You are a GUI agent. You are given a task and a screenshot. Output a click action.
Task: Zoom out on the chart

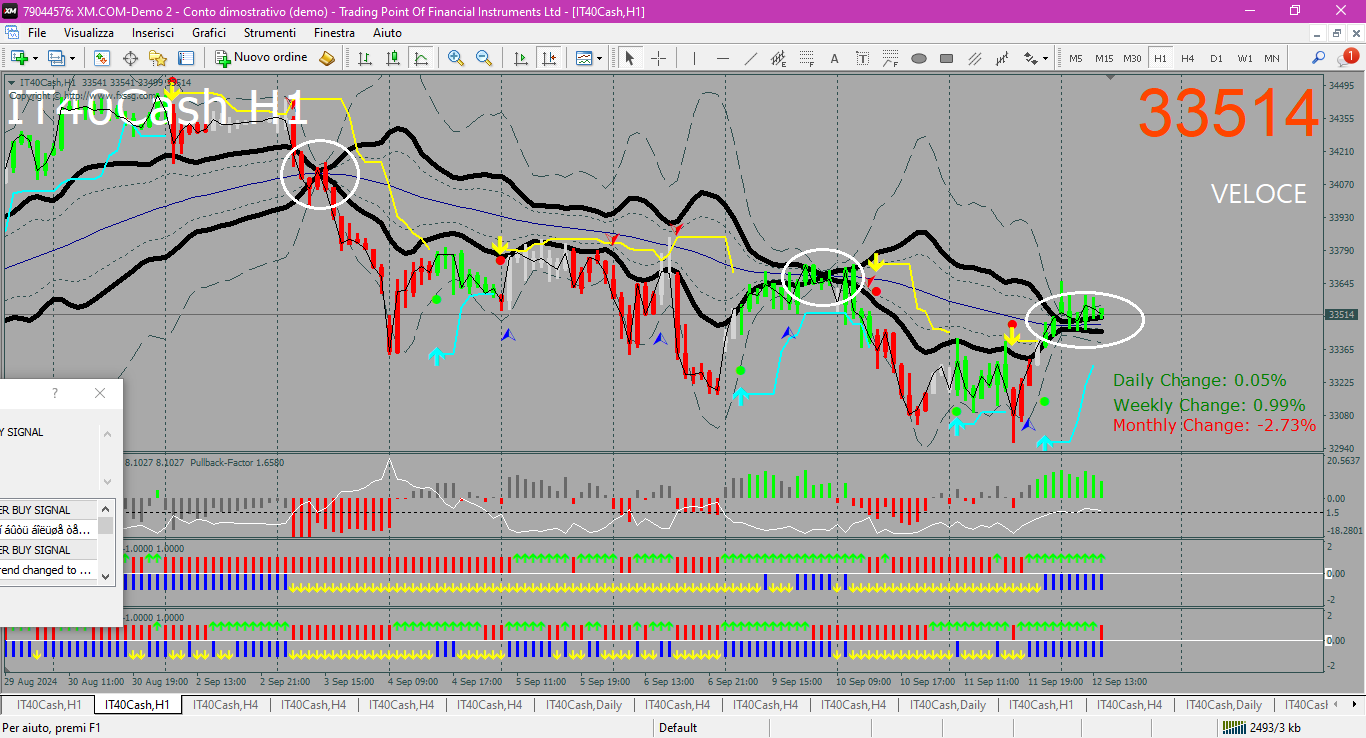click(x=484, y=58)
